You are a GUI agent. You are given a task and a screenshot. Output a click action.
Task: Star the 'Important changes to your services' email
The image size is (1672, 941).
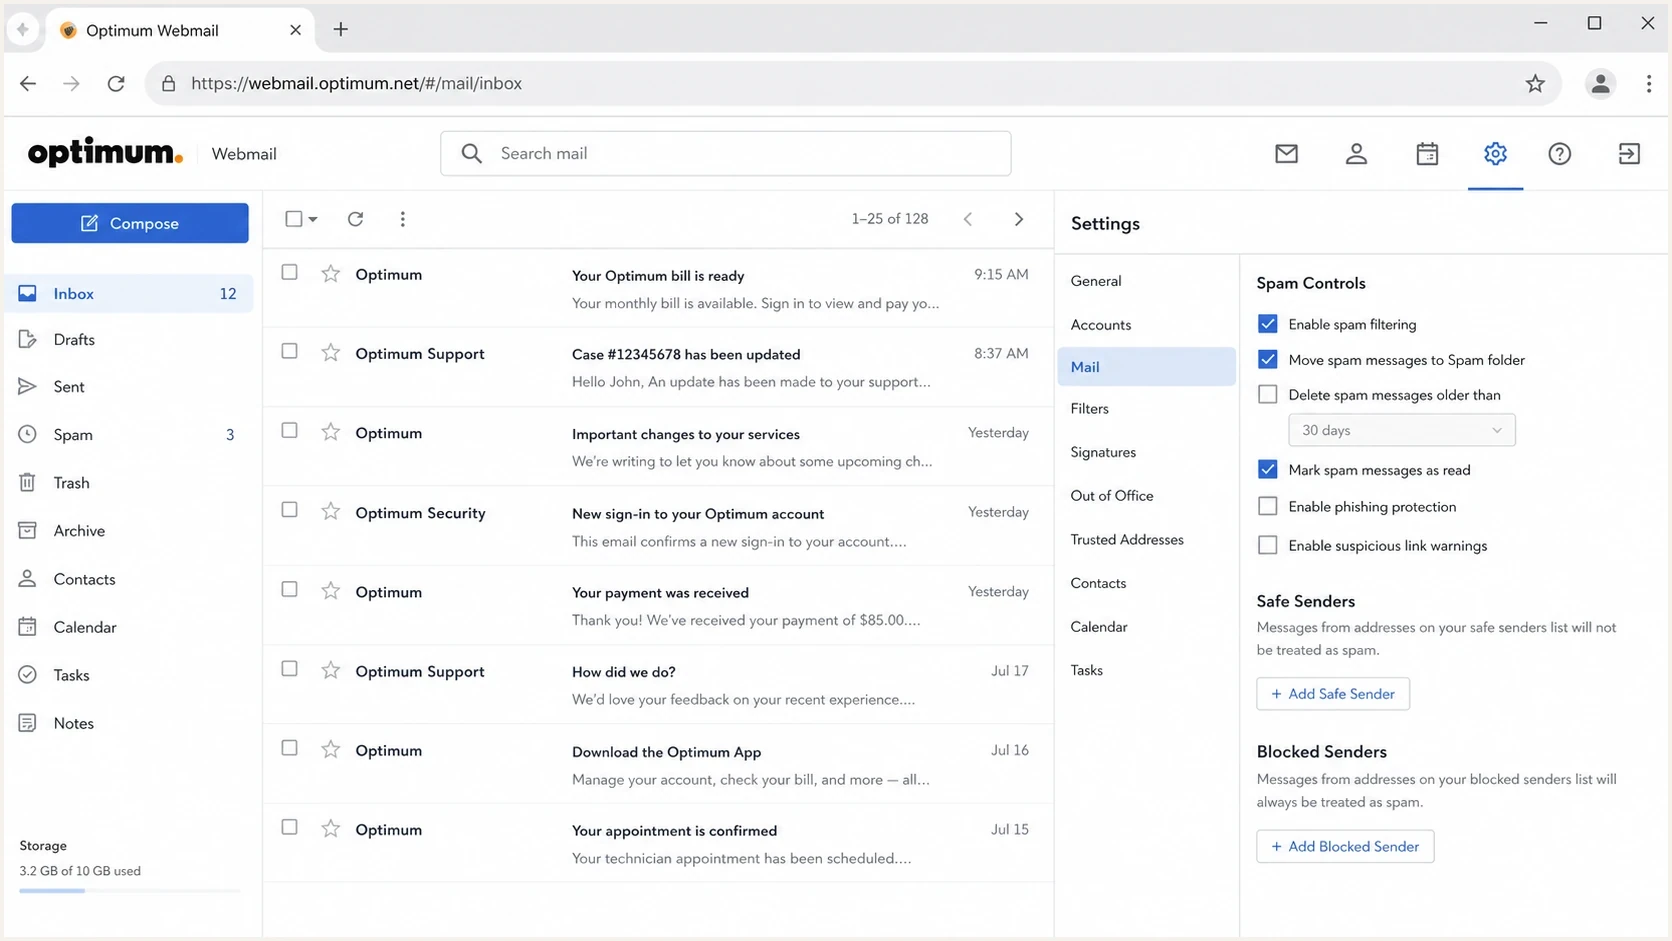330,431
